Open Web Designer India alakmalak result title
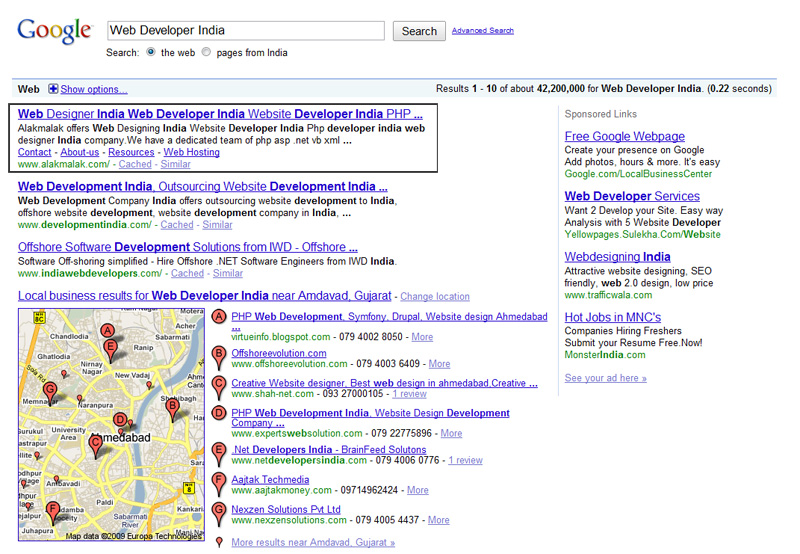This screenshot has width=800, height=554. [x=220, y=114]
